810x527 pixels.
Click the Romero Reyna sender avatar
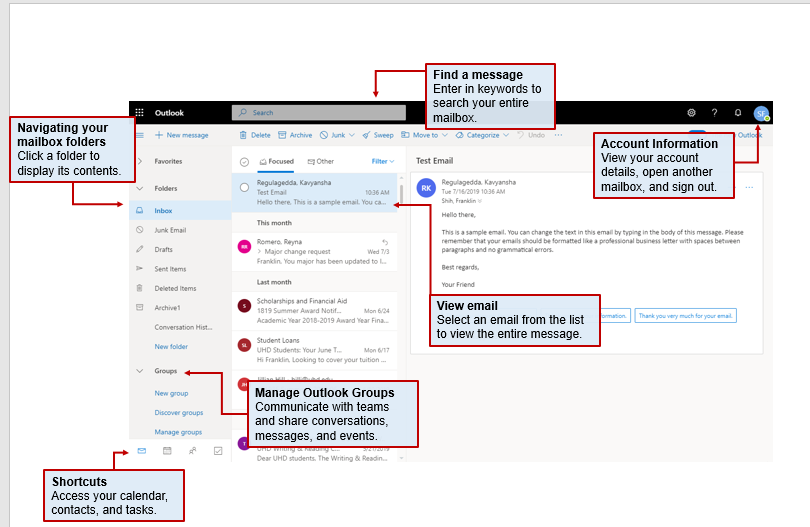(244, 246)
